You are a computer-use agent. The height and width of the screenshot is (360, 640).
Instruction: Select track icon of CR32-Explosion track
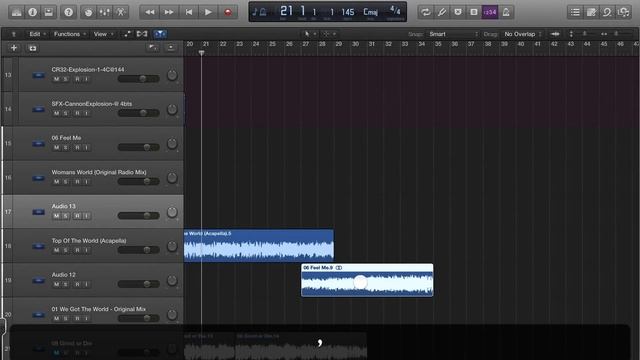38,76
